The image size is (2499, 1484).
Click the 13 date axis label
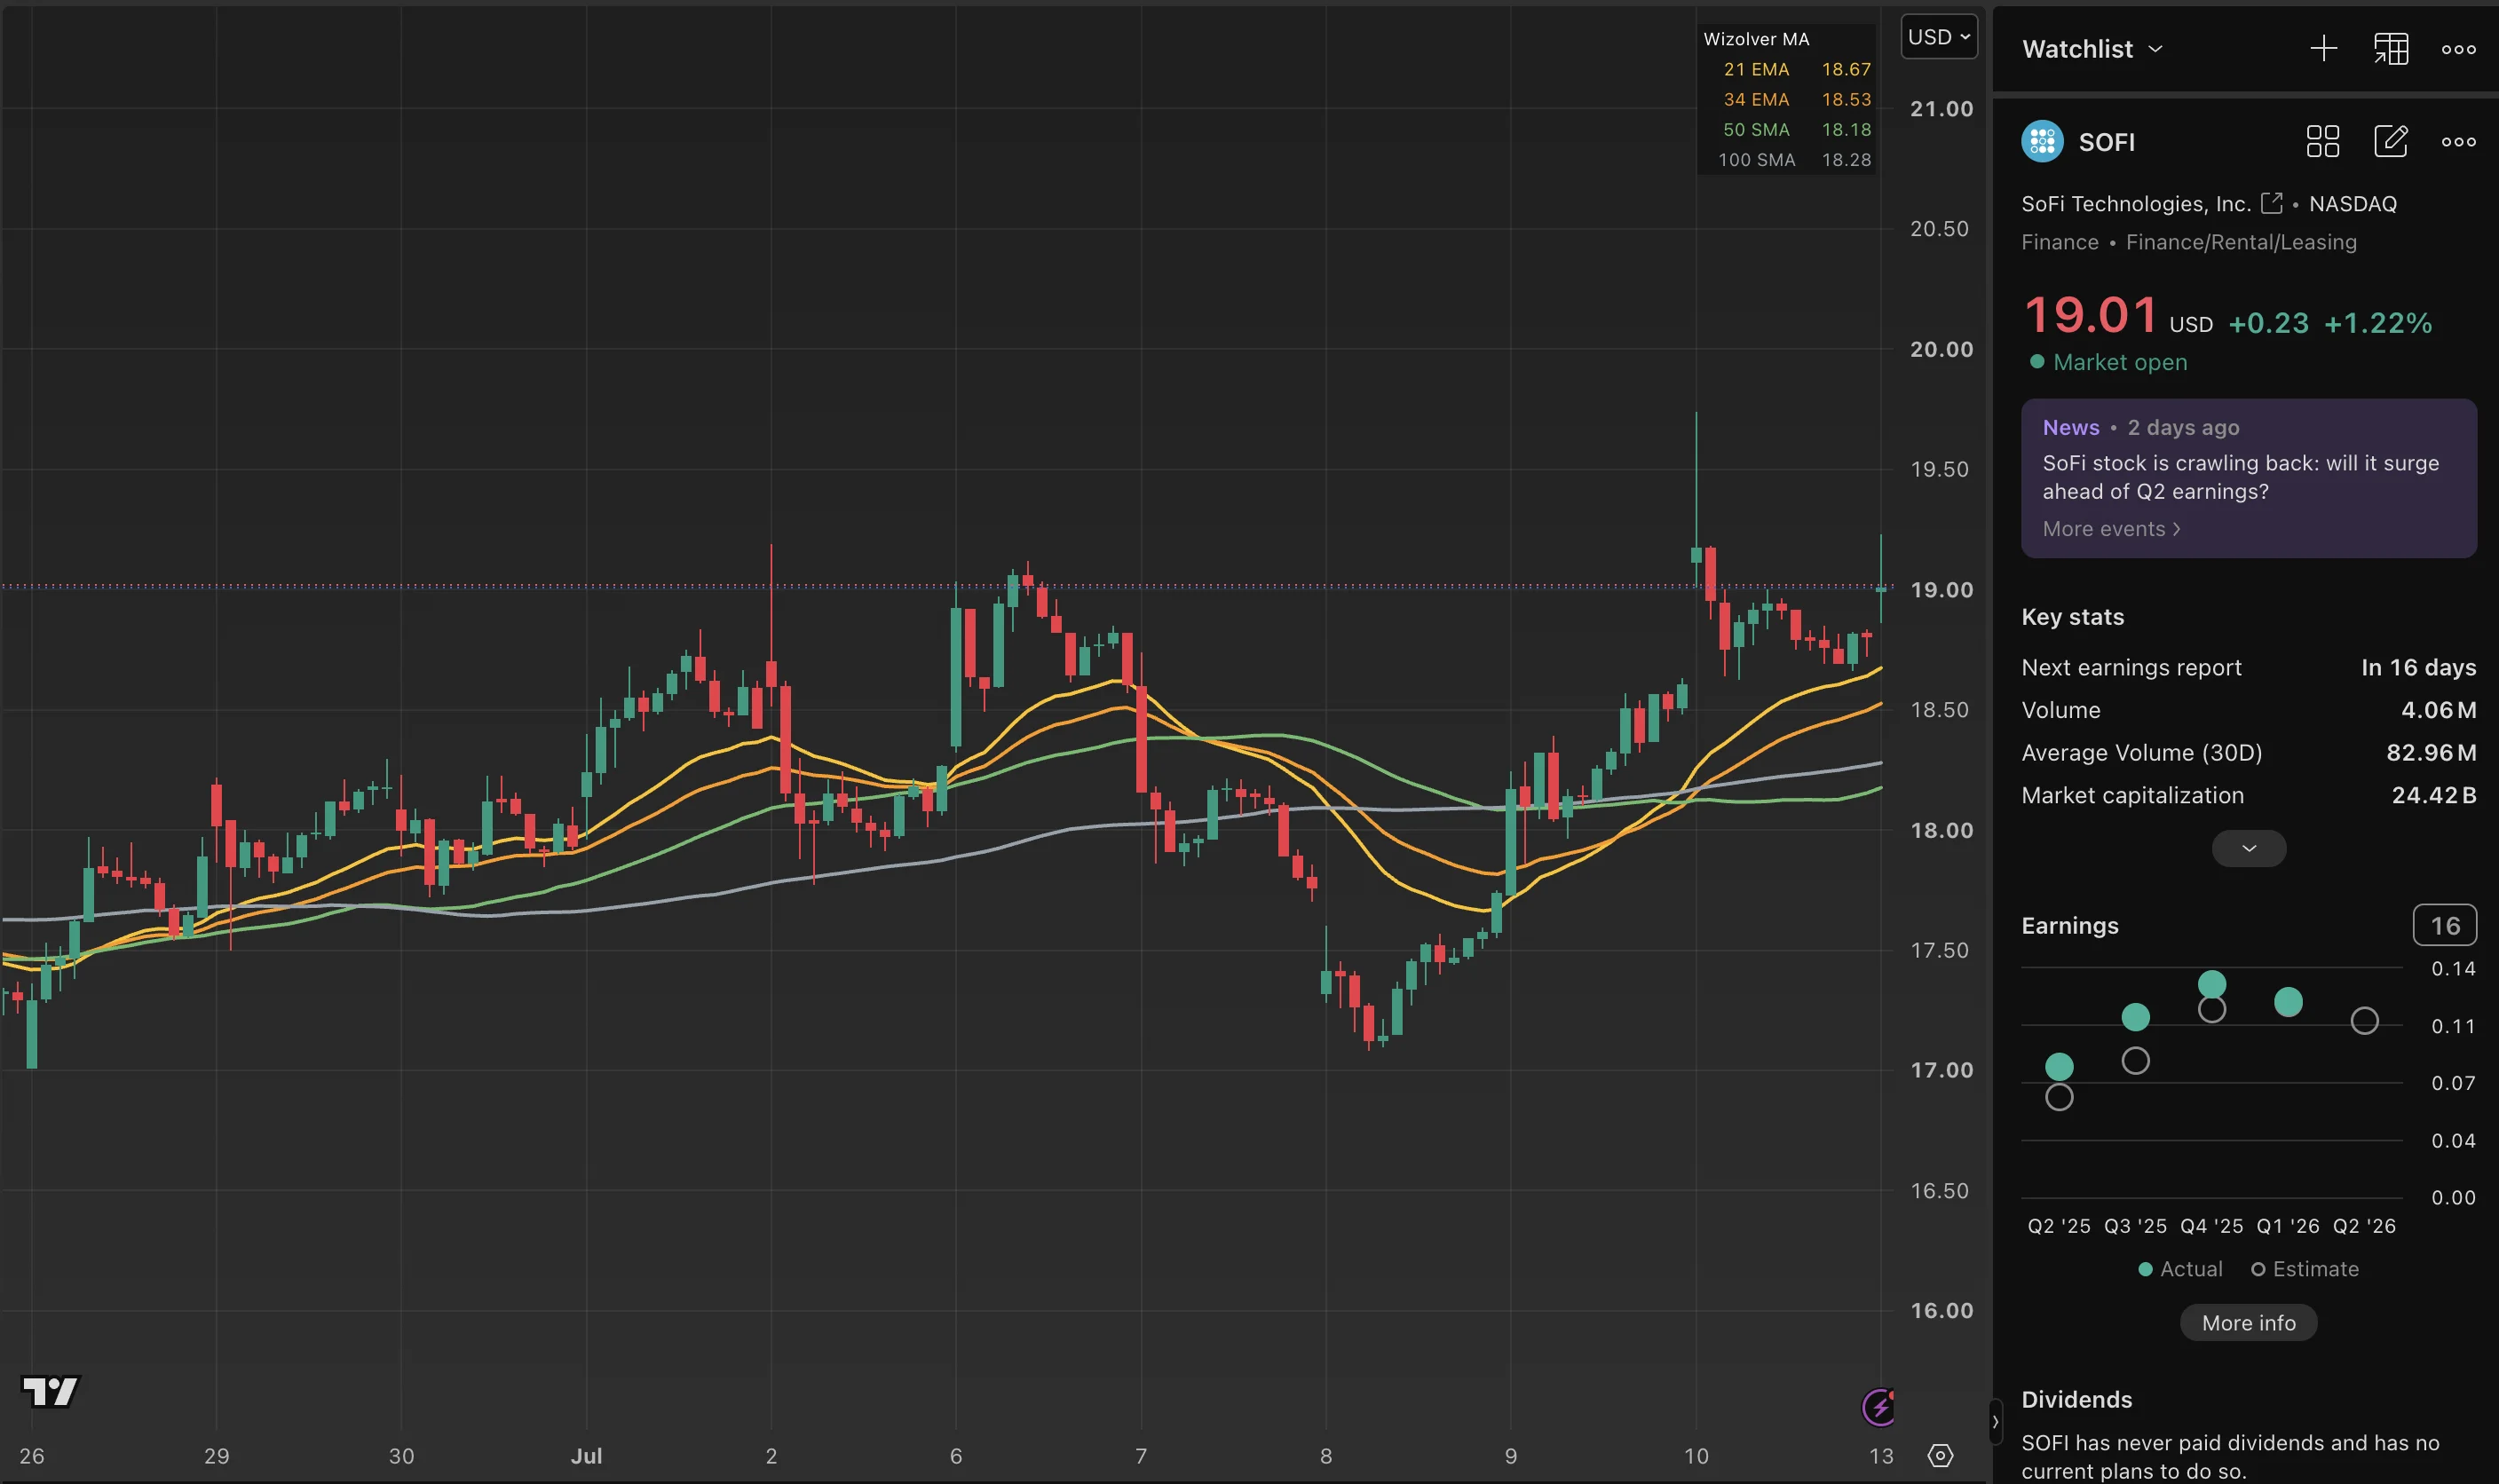[x=1881, y=1456]
